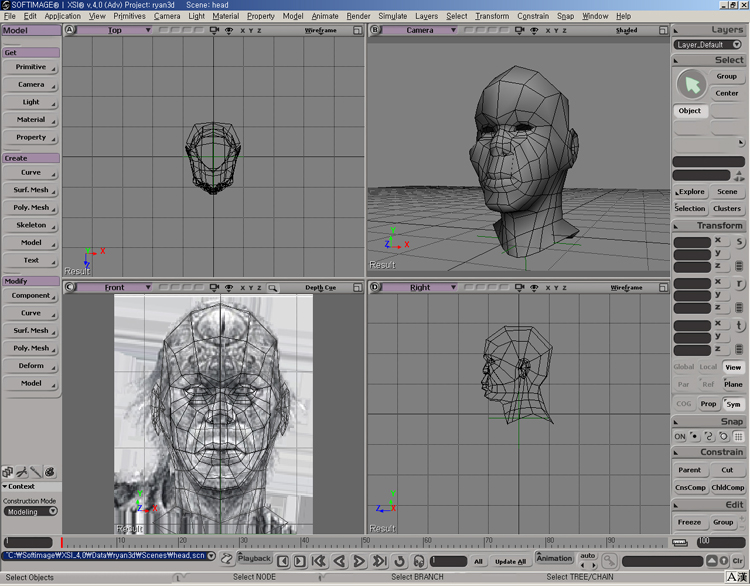Open the Primitives menu

[x=129, y=16]
